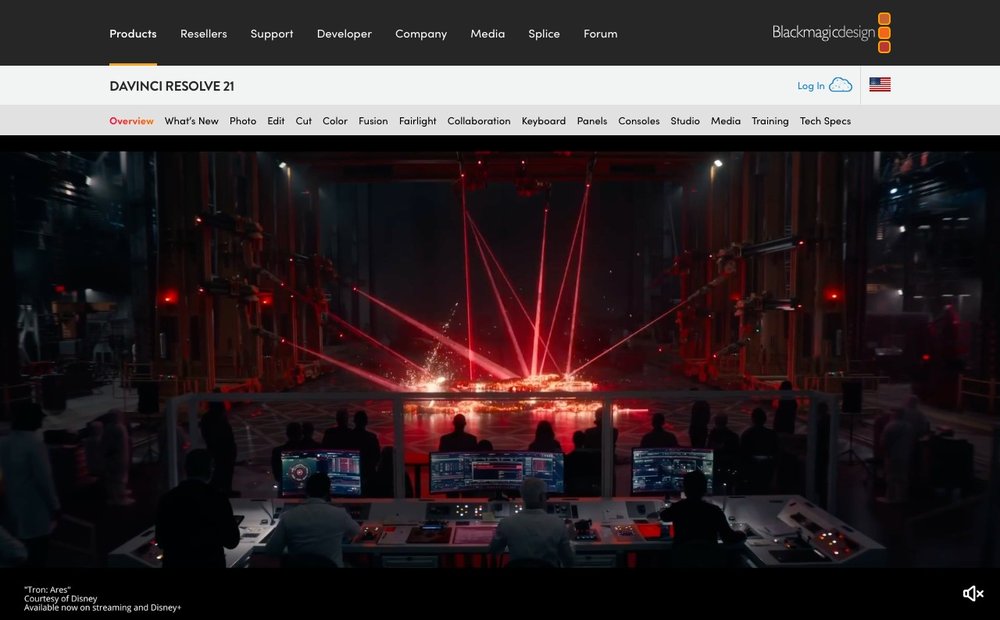The width and height of the screenshot is (1000, 620).
Task: Open the Media top navigation item
Action: pos(488,33)
